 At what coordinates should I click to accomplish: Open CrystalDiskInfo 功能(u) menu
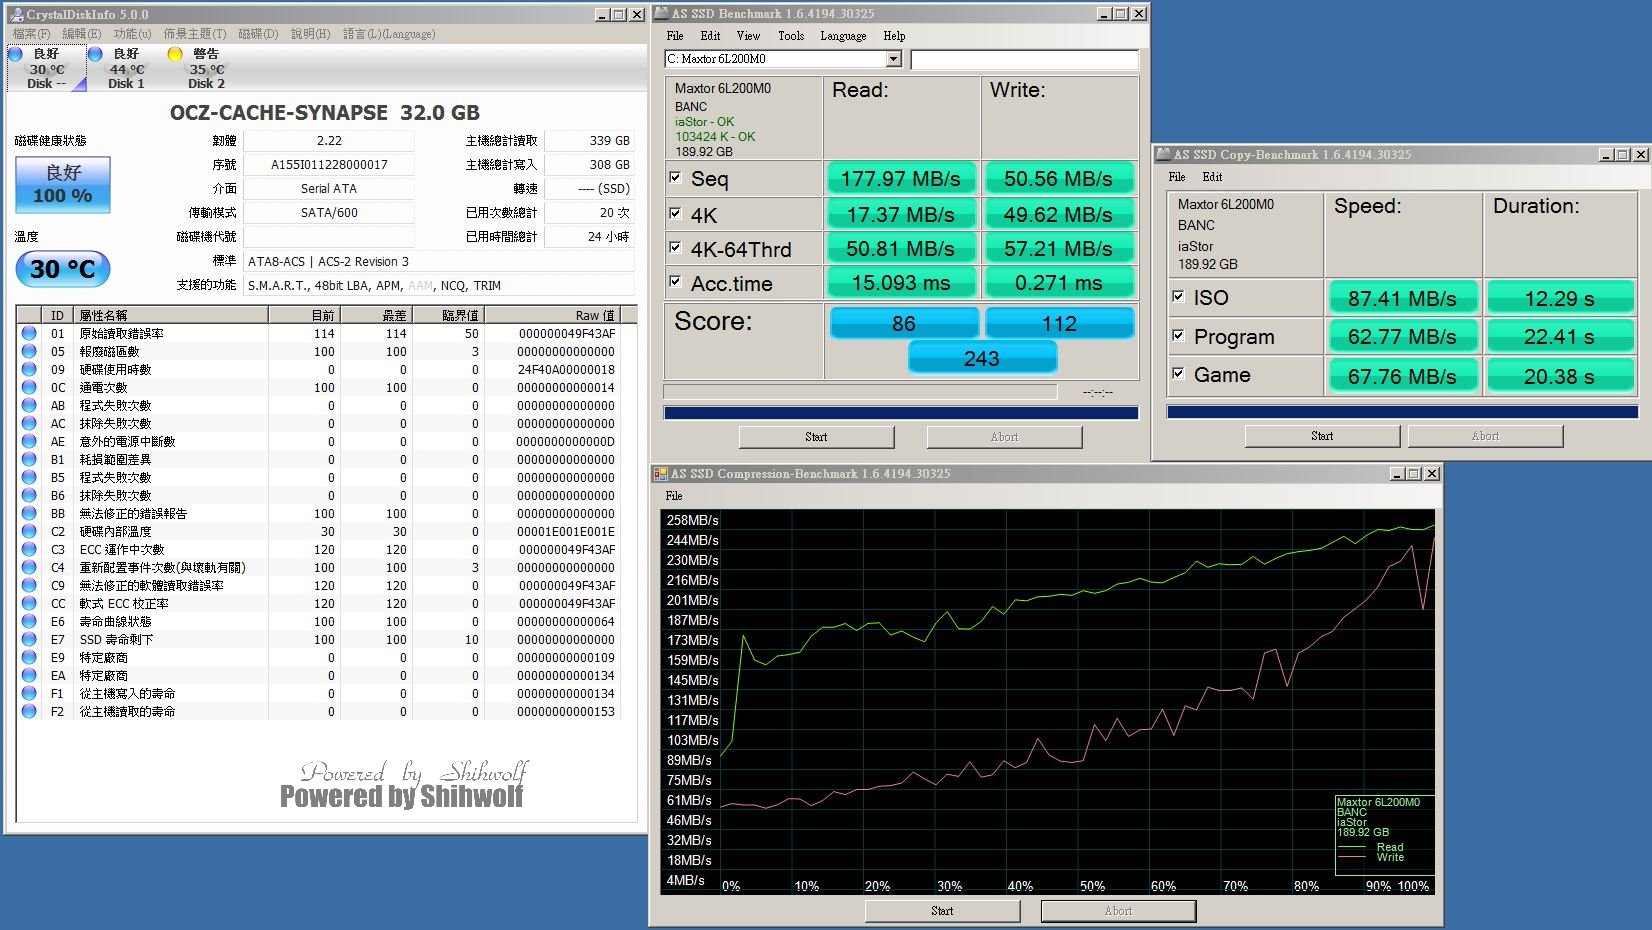(x=132, y=34)
